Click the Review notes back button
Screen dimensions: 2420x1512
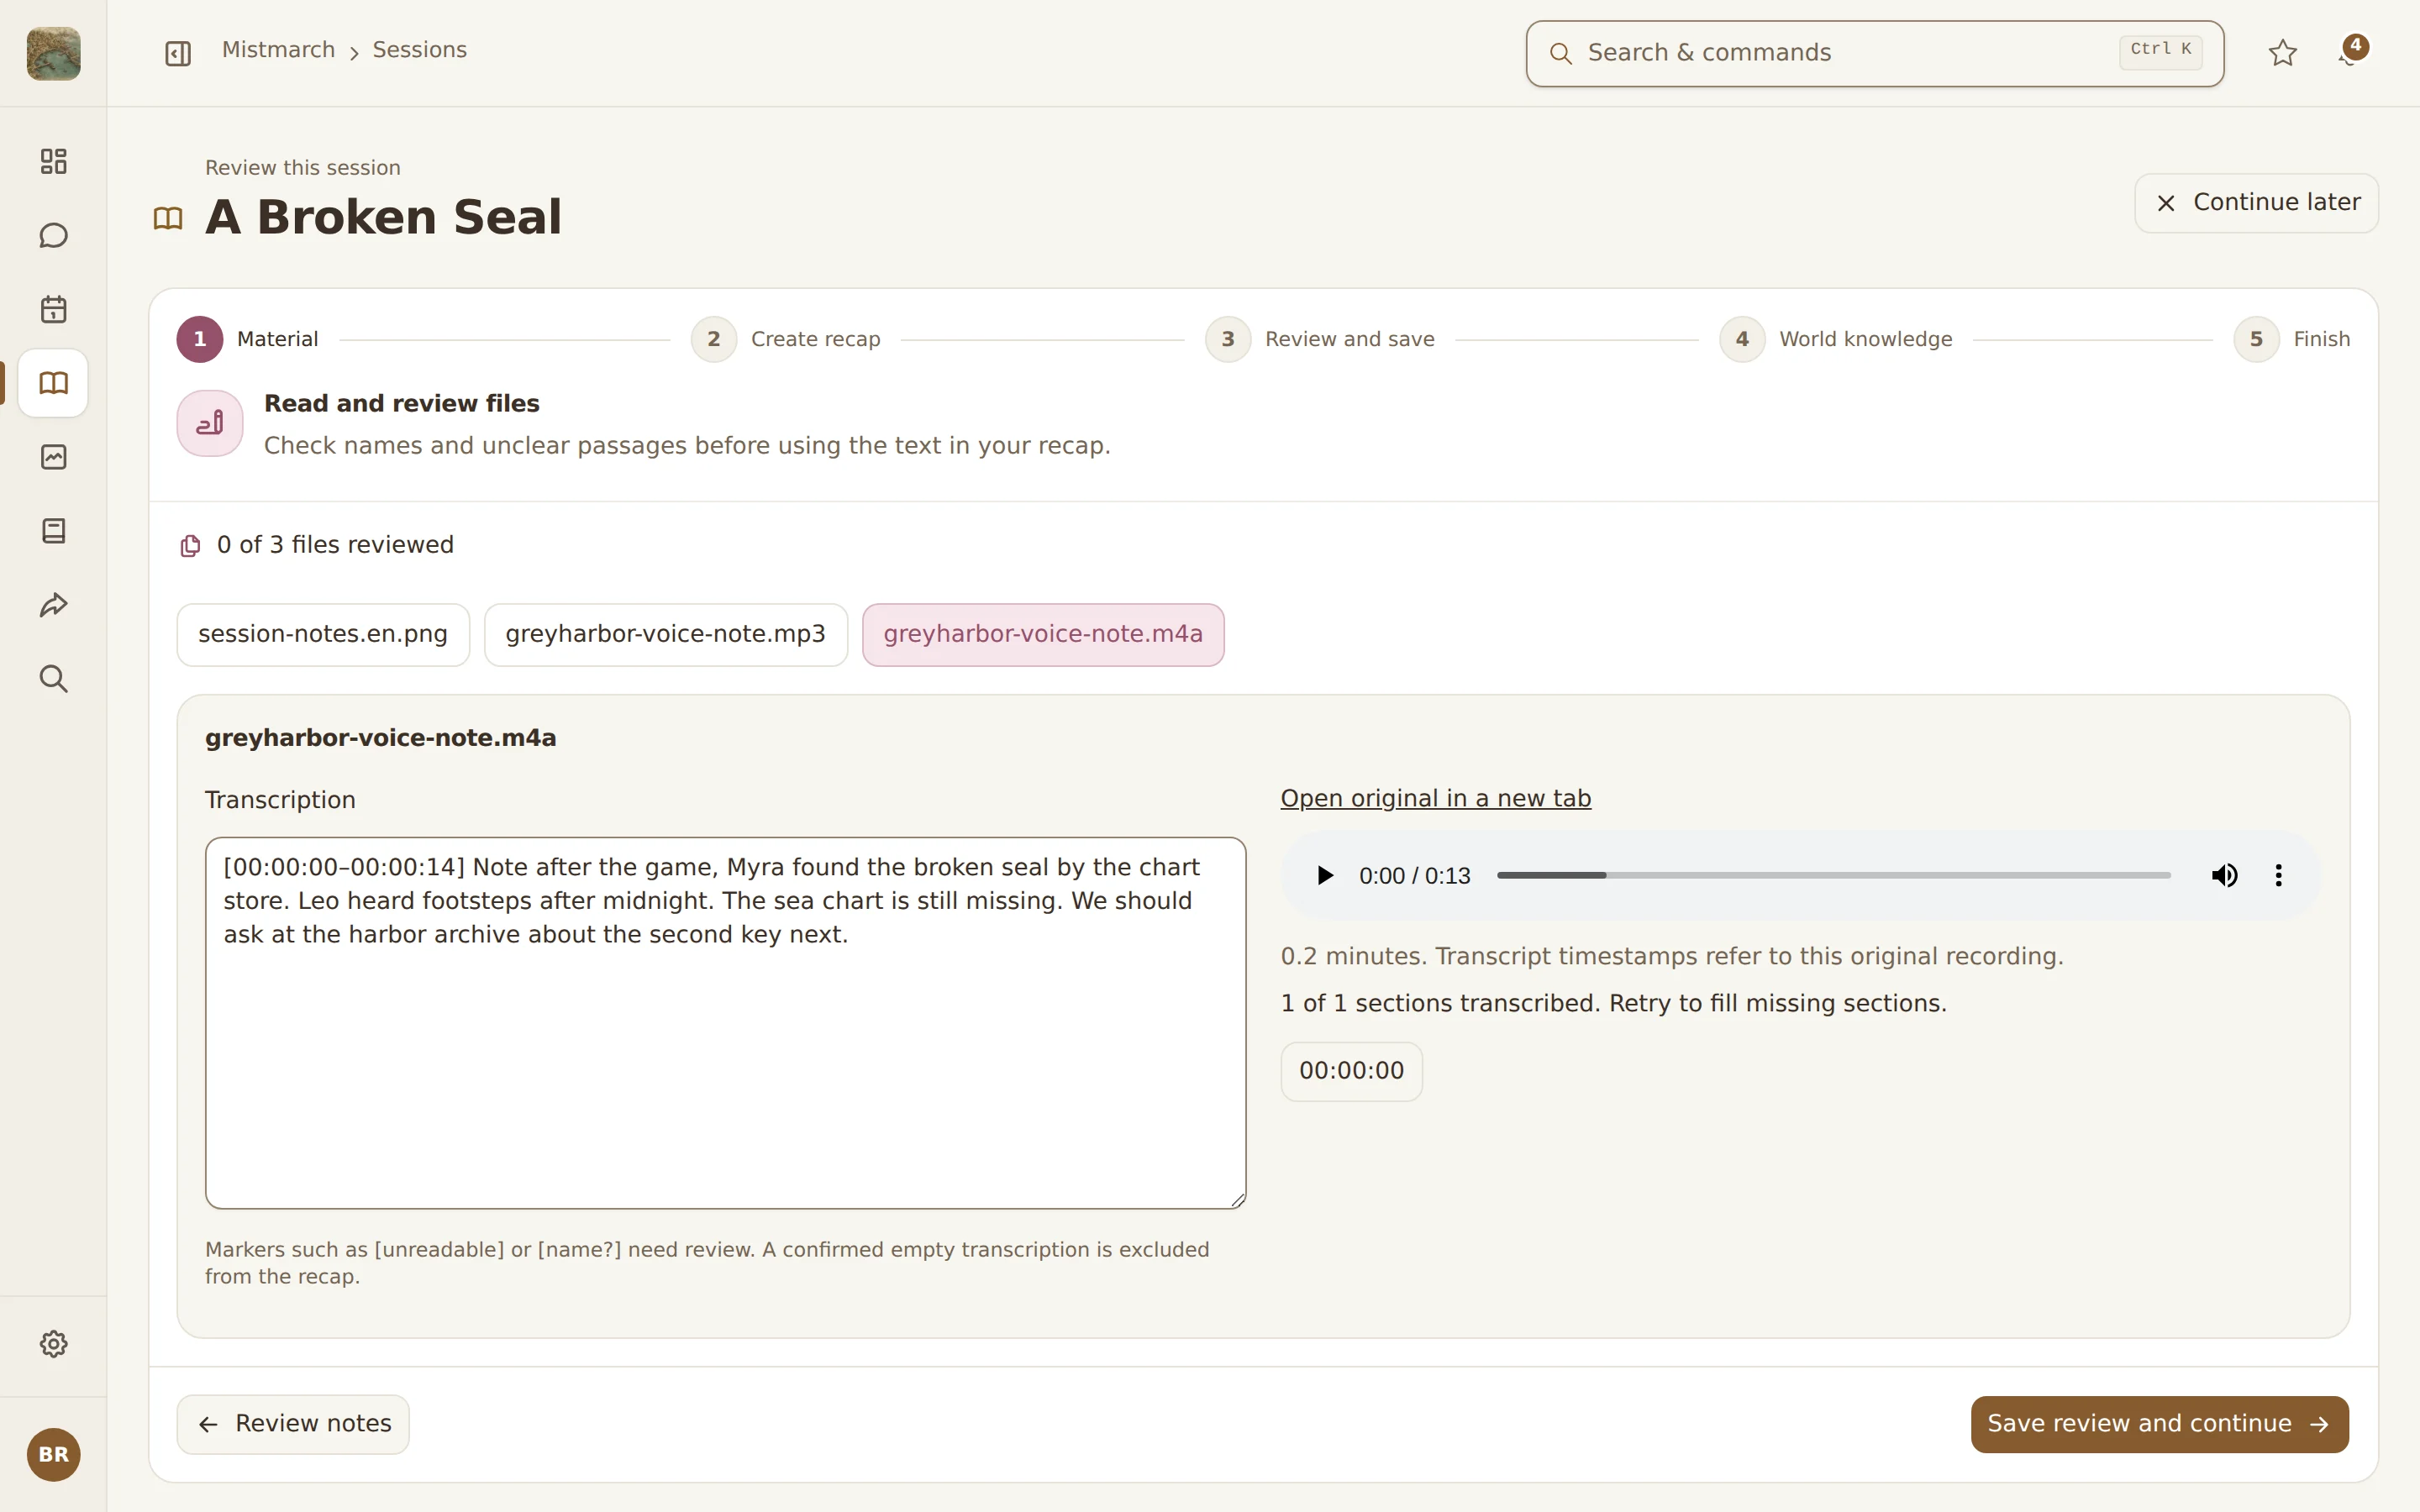[293, 1424]
